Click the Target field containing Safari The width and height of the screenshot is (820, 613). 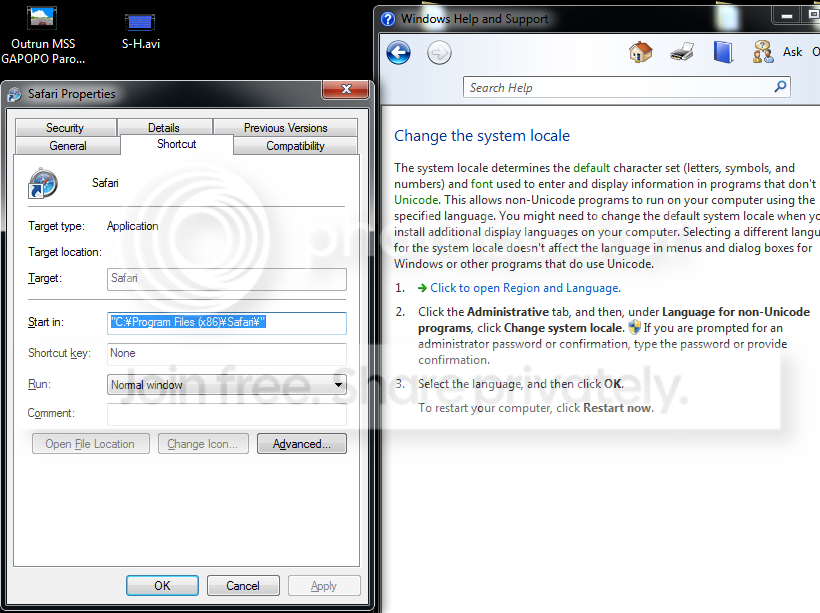click(x=226, y=279)
